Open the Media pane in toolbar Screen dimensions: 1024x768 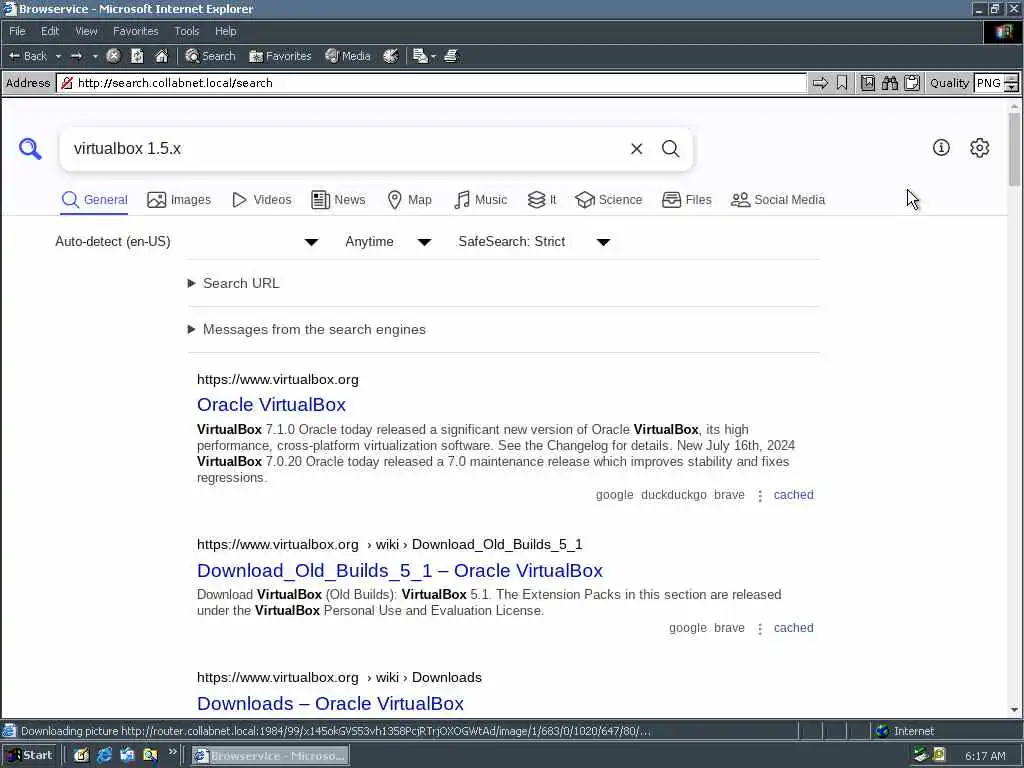[x=348, y=56]
